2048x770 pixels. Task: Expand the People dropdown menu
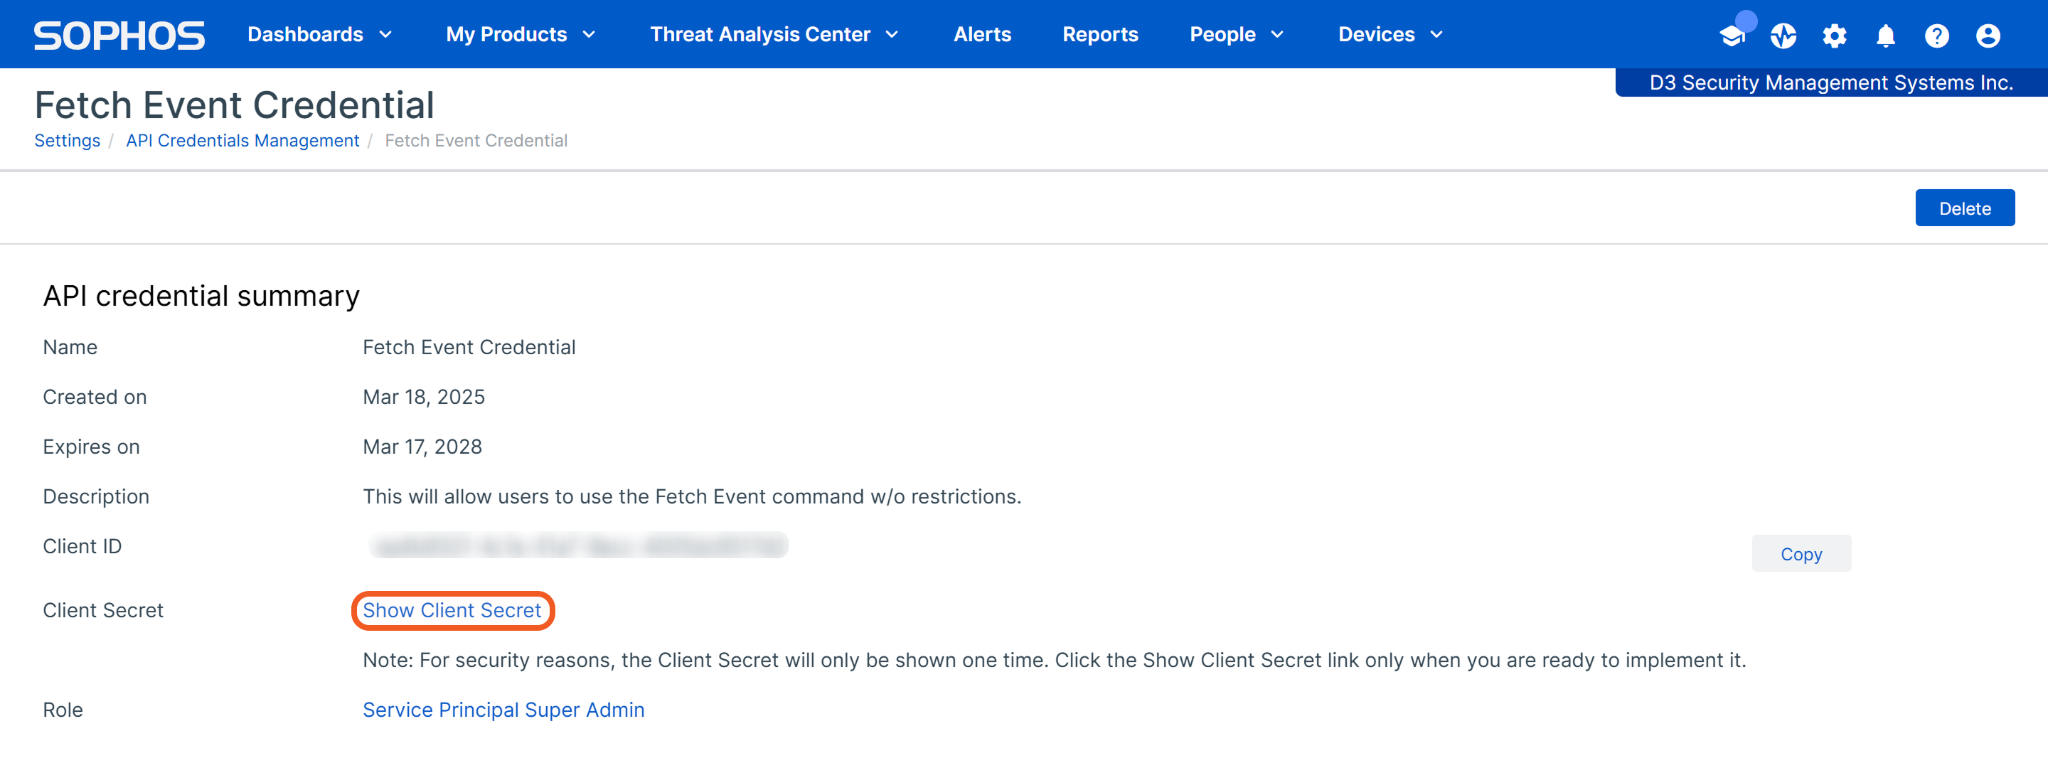(x=1236, y=34)
